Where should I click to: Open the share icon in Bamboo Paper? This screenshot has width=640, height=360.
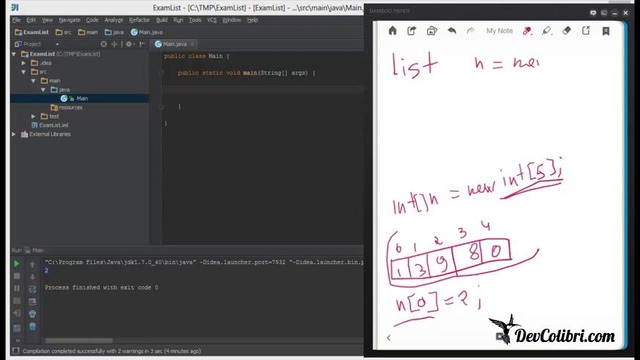pos(411,31)
